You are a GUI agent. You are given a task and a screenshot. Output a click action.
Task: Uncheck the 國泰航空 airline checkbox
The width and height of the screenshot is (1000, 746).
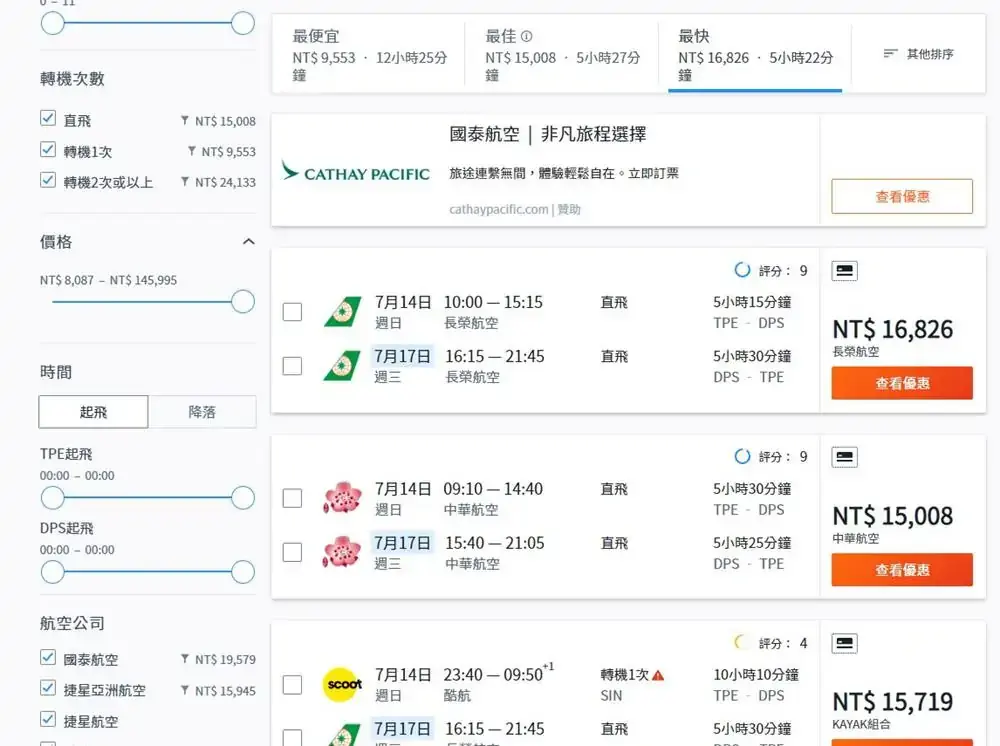[48, 657]
